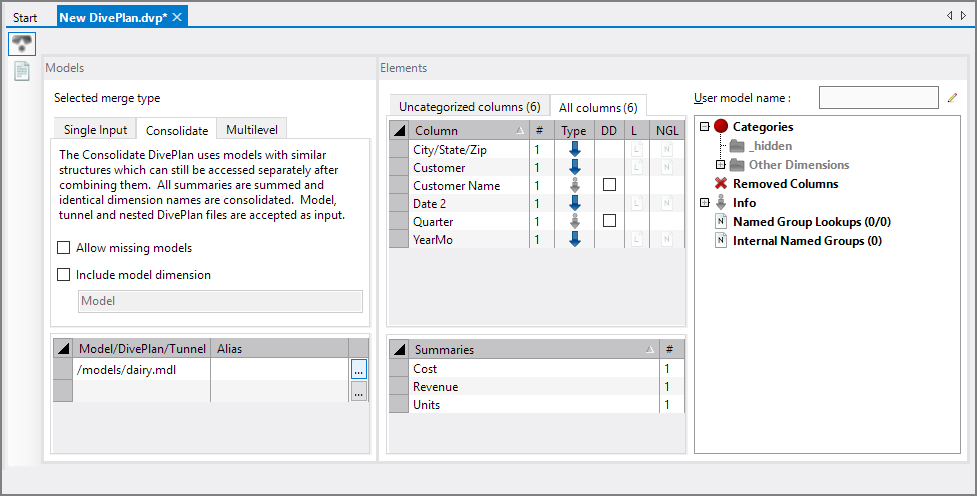Viewport: 977px width, 496px height.
Task: Enable the Allow missing models checkbox
Action: pyautogui.click(x=65, y=248)
